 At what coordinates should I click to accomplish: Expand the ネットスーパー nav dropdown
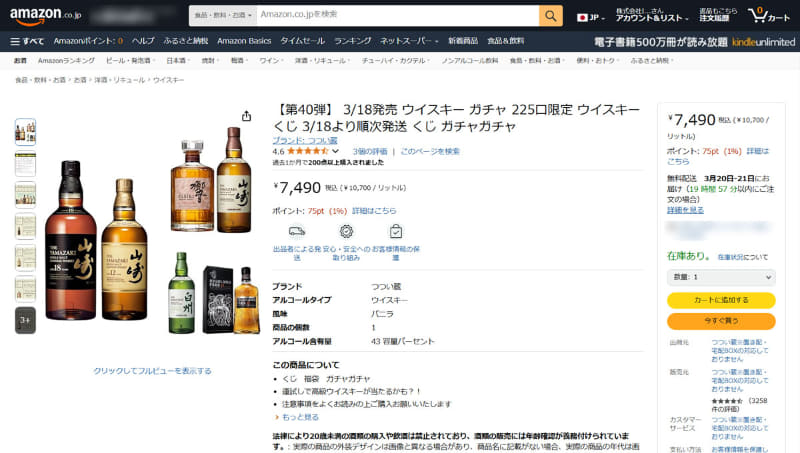(x=409, y=41)
